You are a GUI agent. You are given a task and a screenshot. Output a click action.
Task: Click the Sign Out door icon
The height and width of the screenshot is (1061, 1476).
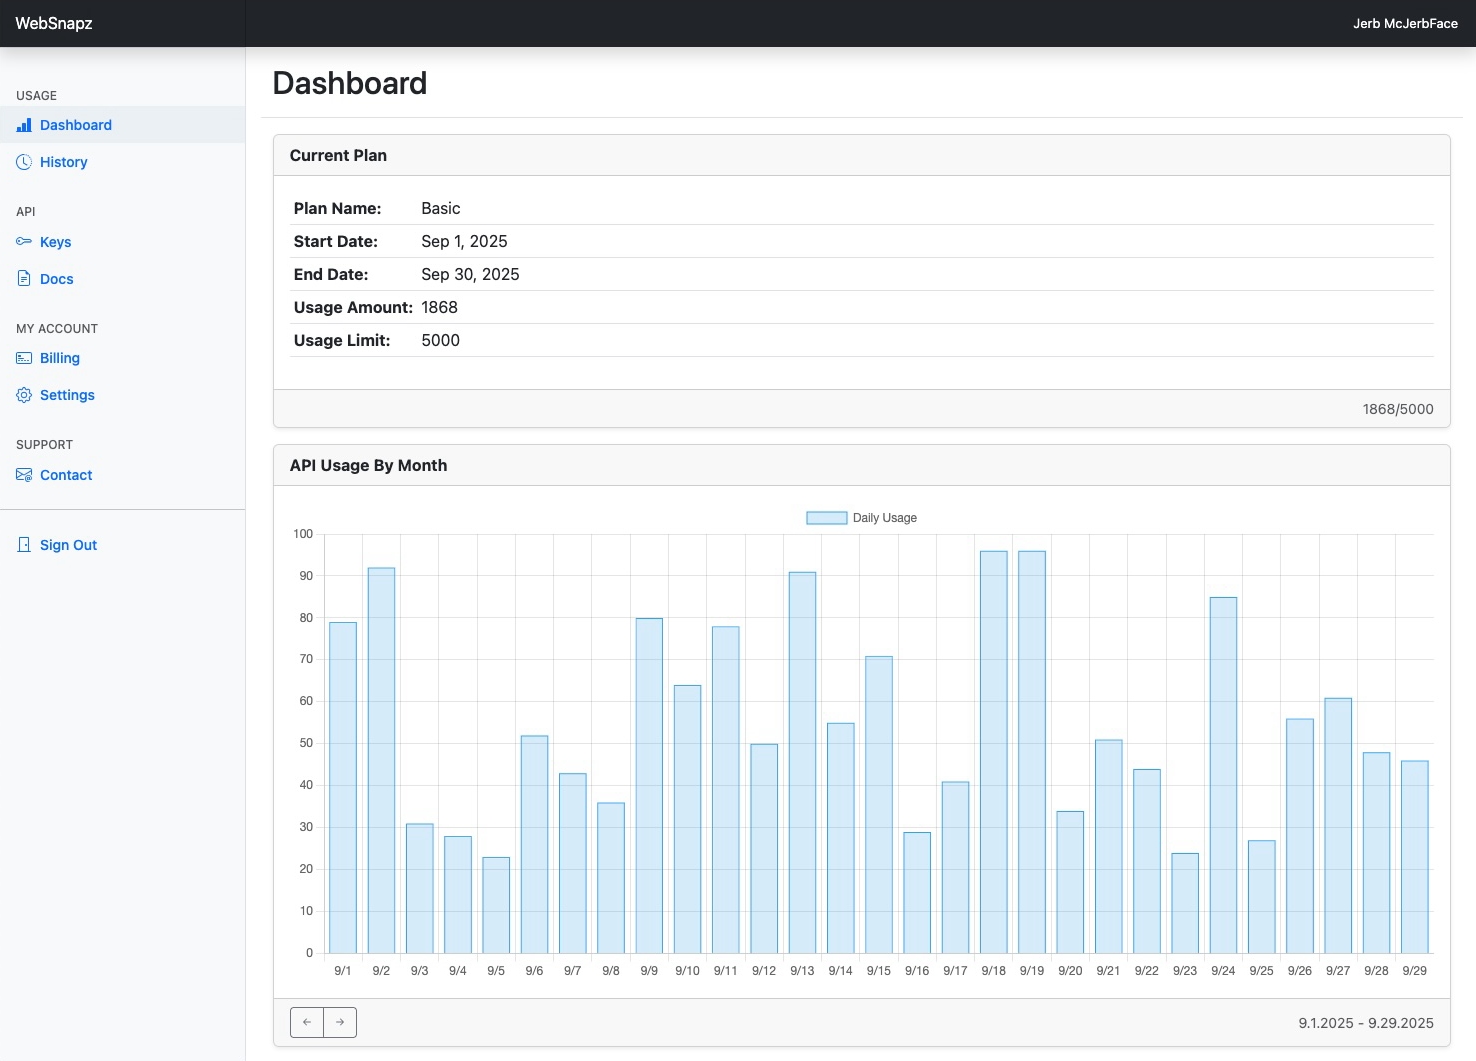[x=24, y=544]
